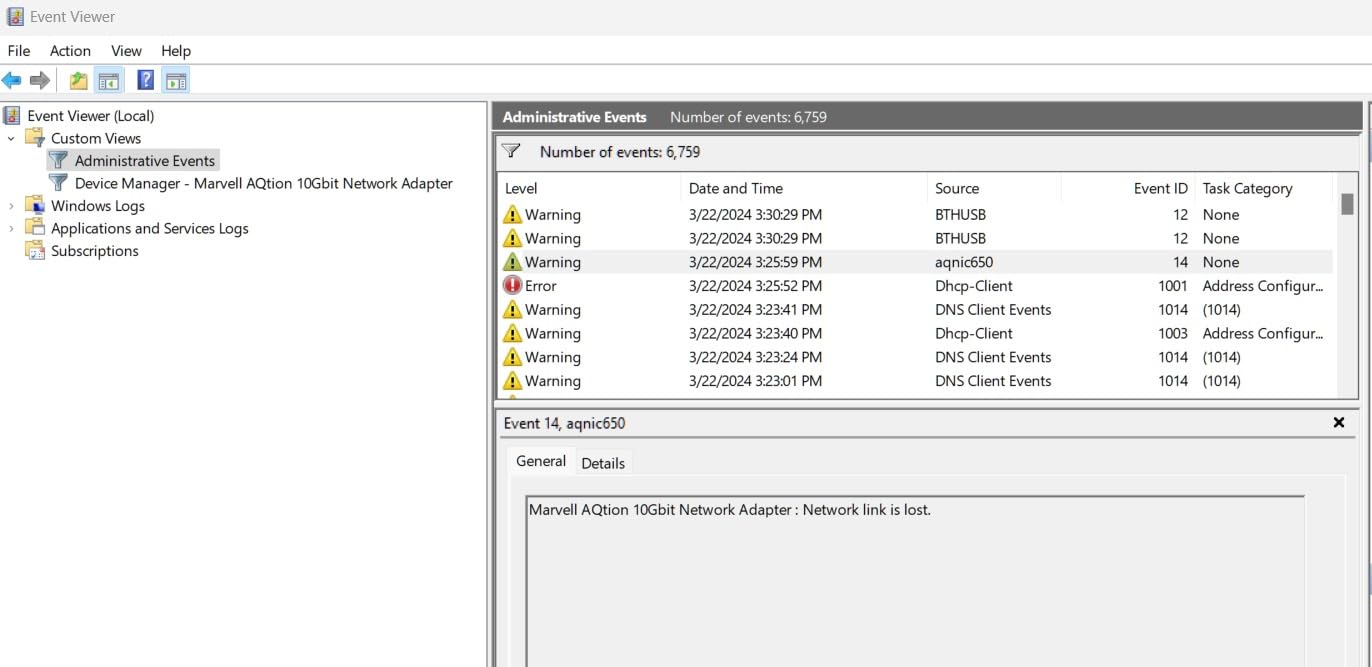Select the DNS Client Events row at 3:23:41 PM
The image size is (1372, 667).
pos(915,309)
